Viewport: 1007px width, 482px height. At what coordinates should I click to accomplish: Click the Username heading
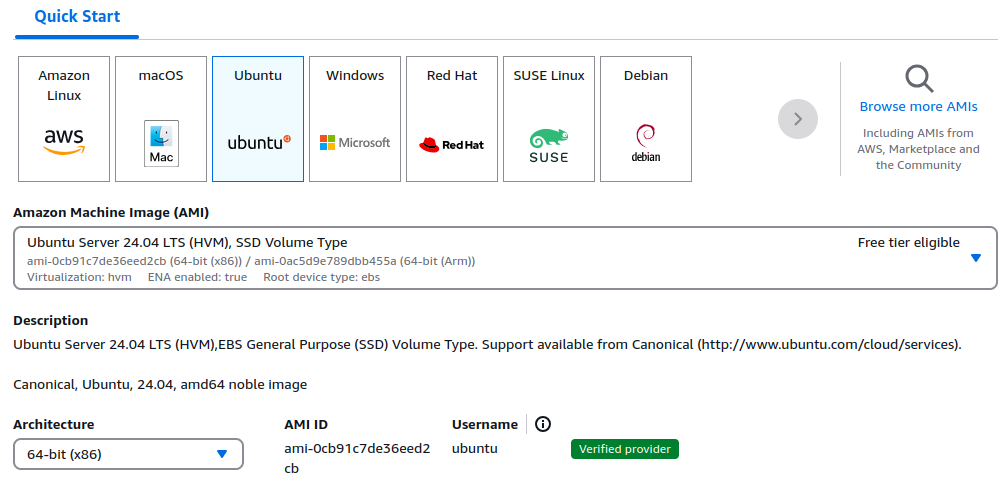click(x=485, y=424)
